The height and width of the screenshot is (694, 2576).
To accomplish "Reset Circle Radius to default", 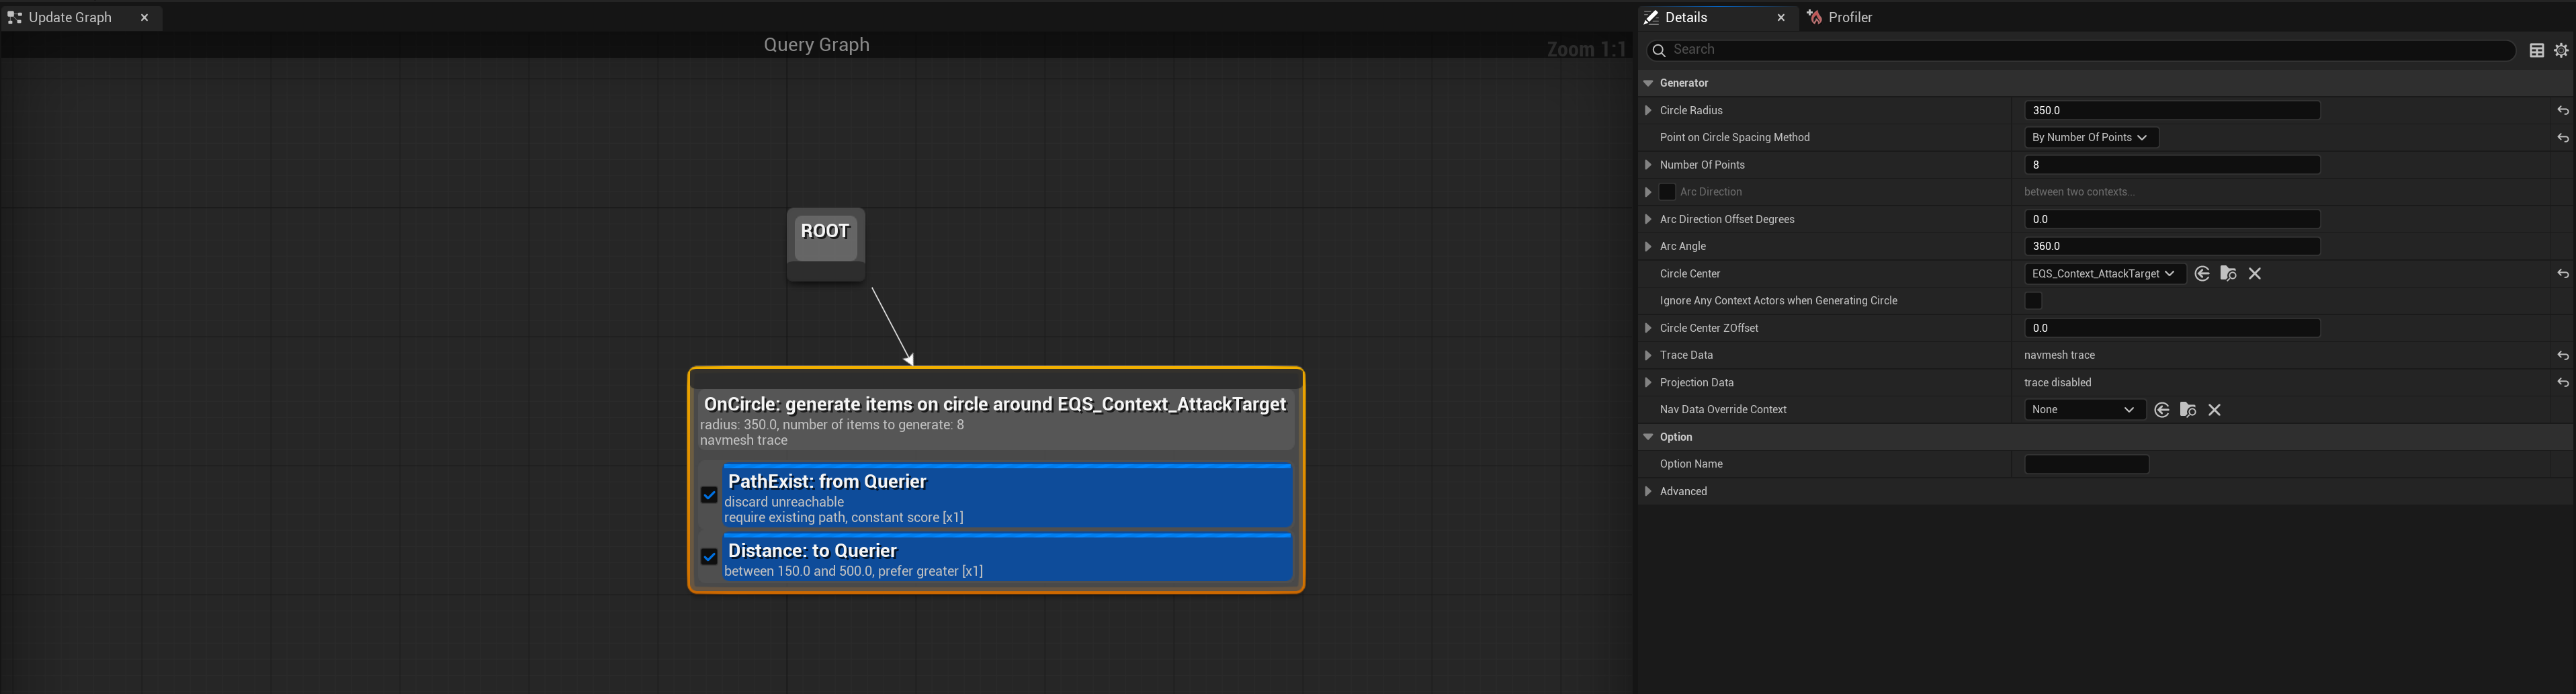I will point(2562,111).
